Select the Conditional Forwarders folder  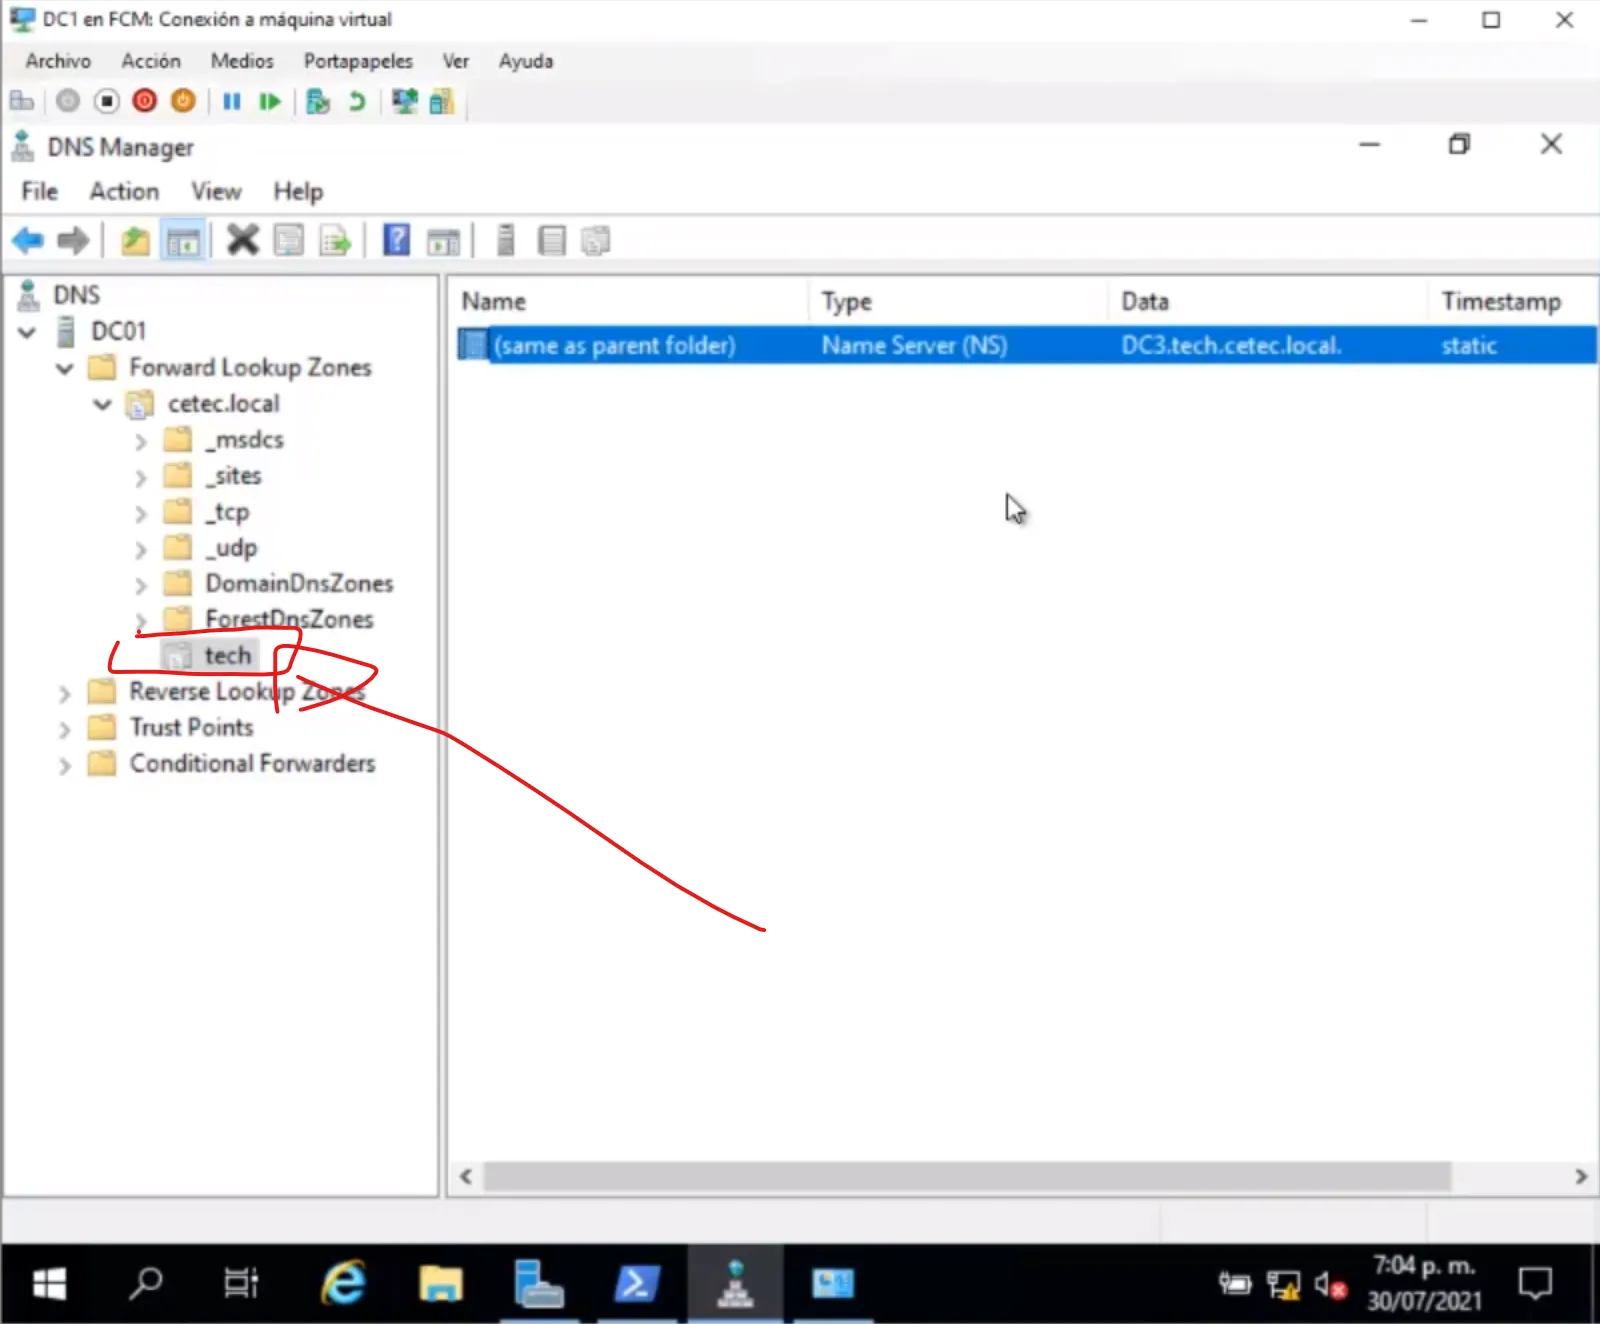pos(252,764)
